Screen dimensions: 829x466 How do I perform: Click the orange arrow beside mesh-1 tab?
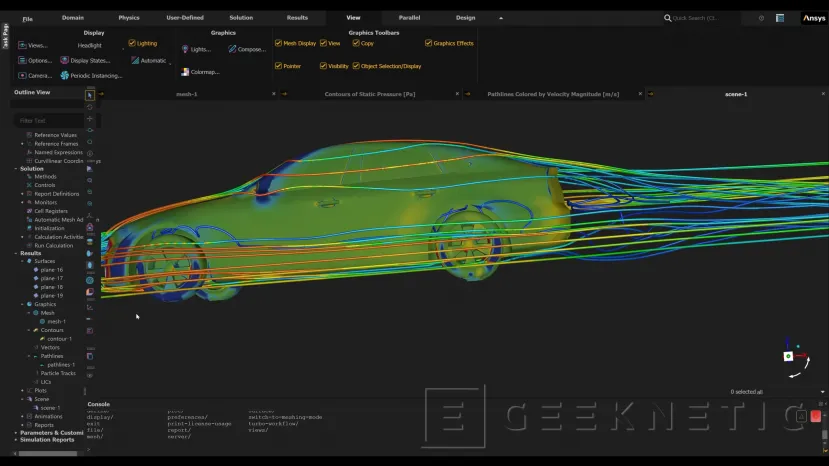101,94
